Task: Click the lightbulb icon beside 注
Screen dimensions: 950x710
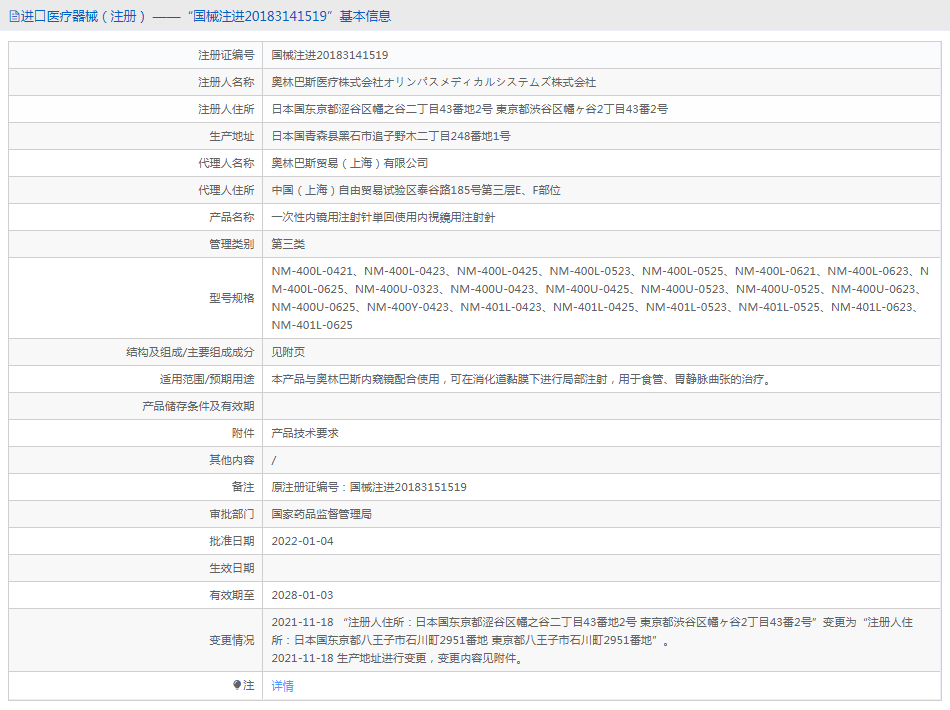Action: [x=237, y=685]
